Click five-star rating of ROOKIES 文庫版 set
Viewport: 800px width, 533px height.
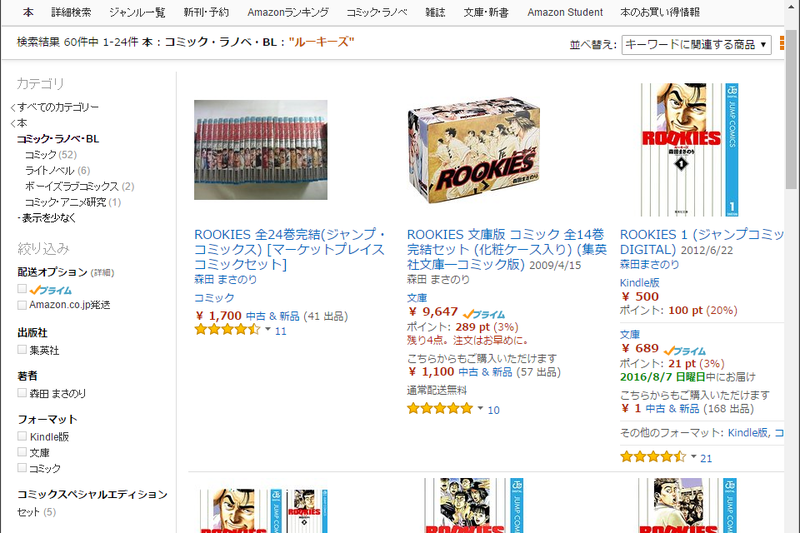pos(440,409)
